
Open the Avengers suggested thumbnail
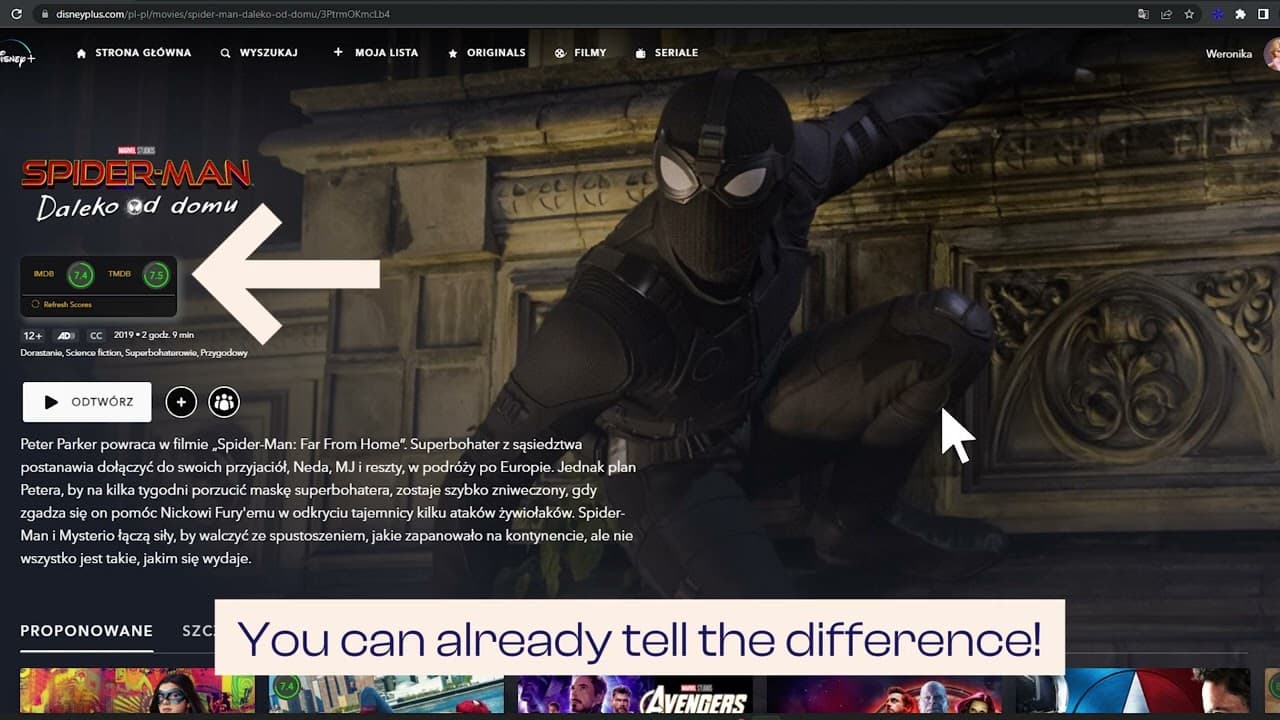[x=635, y=691]
